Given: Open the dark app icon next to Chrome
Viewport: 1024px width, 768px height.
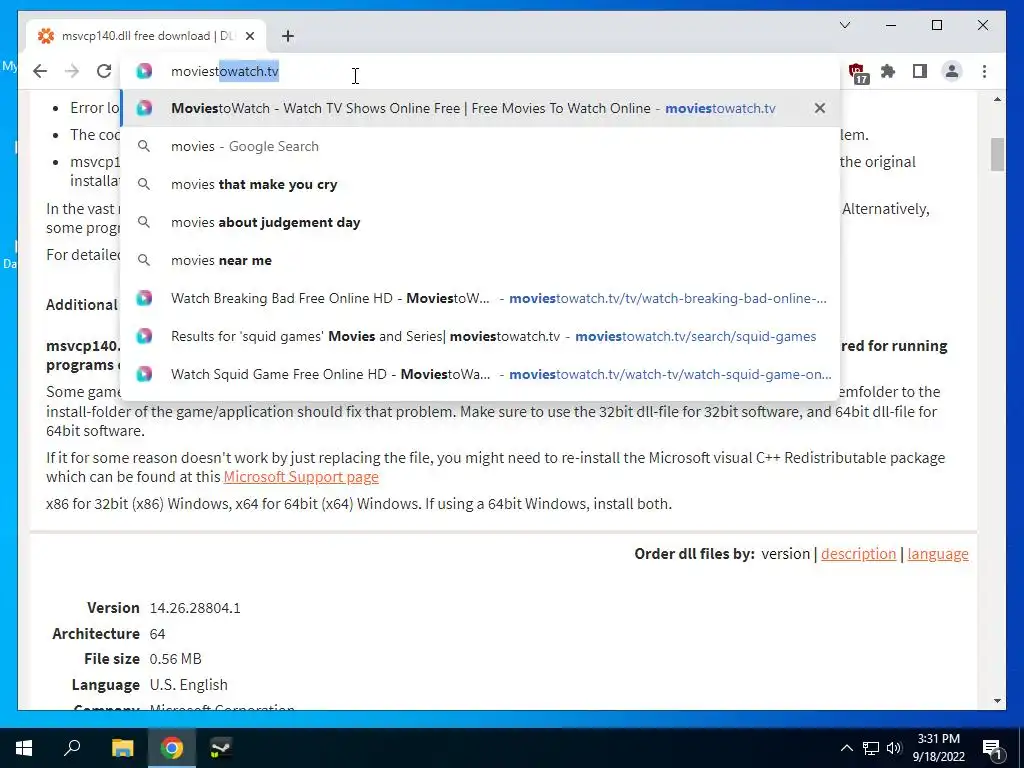Looking at the screenshot, I should coord(221,748).
